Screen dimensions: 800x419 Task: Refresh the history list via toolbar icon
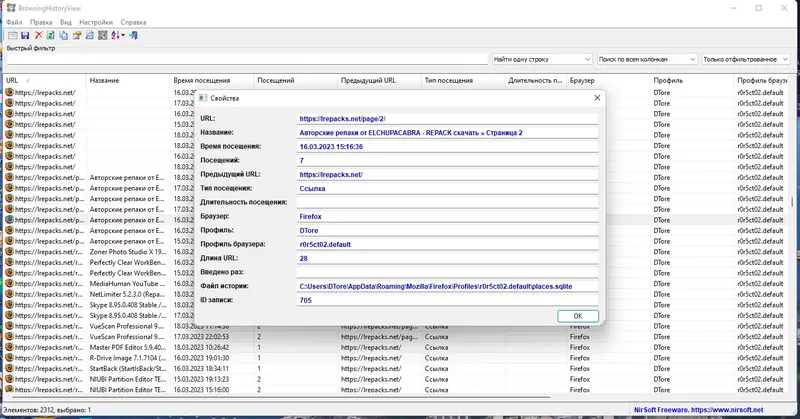[51, 35]
